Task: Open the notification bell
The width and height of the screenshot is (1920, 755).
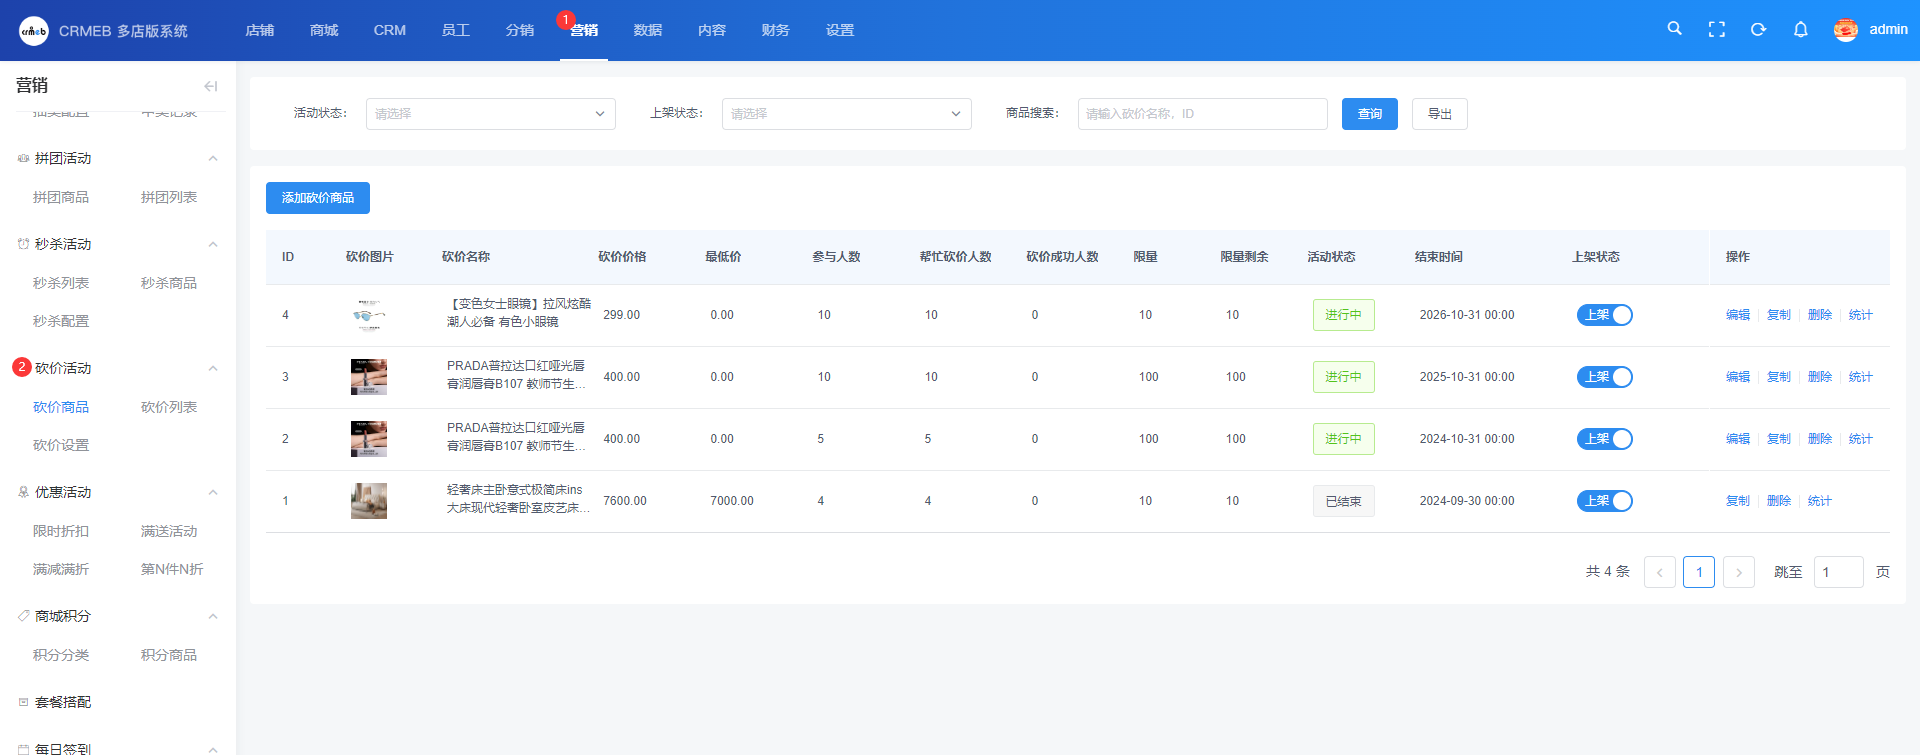Action: pos(1800,30)
